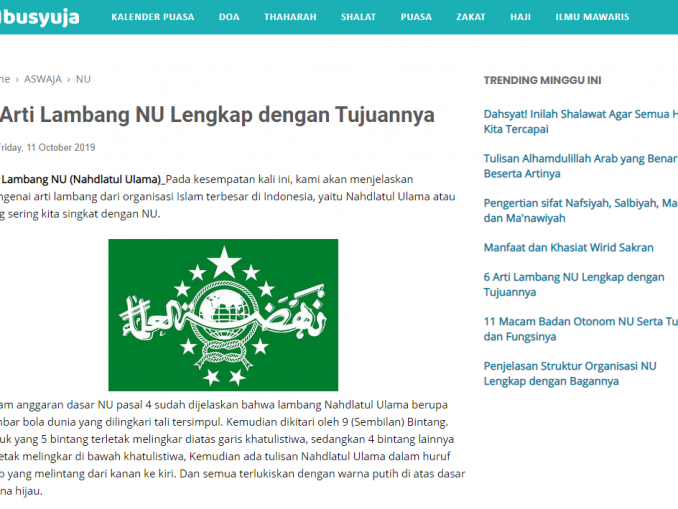Click the Friday, 11 October 2019 date
This screenshot has width=678, height=509.
(47, 147)
